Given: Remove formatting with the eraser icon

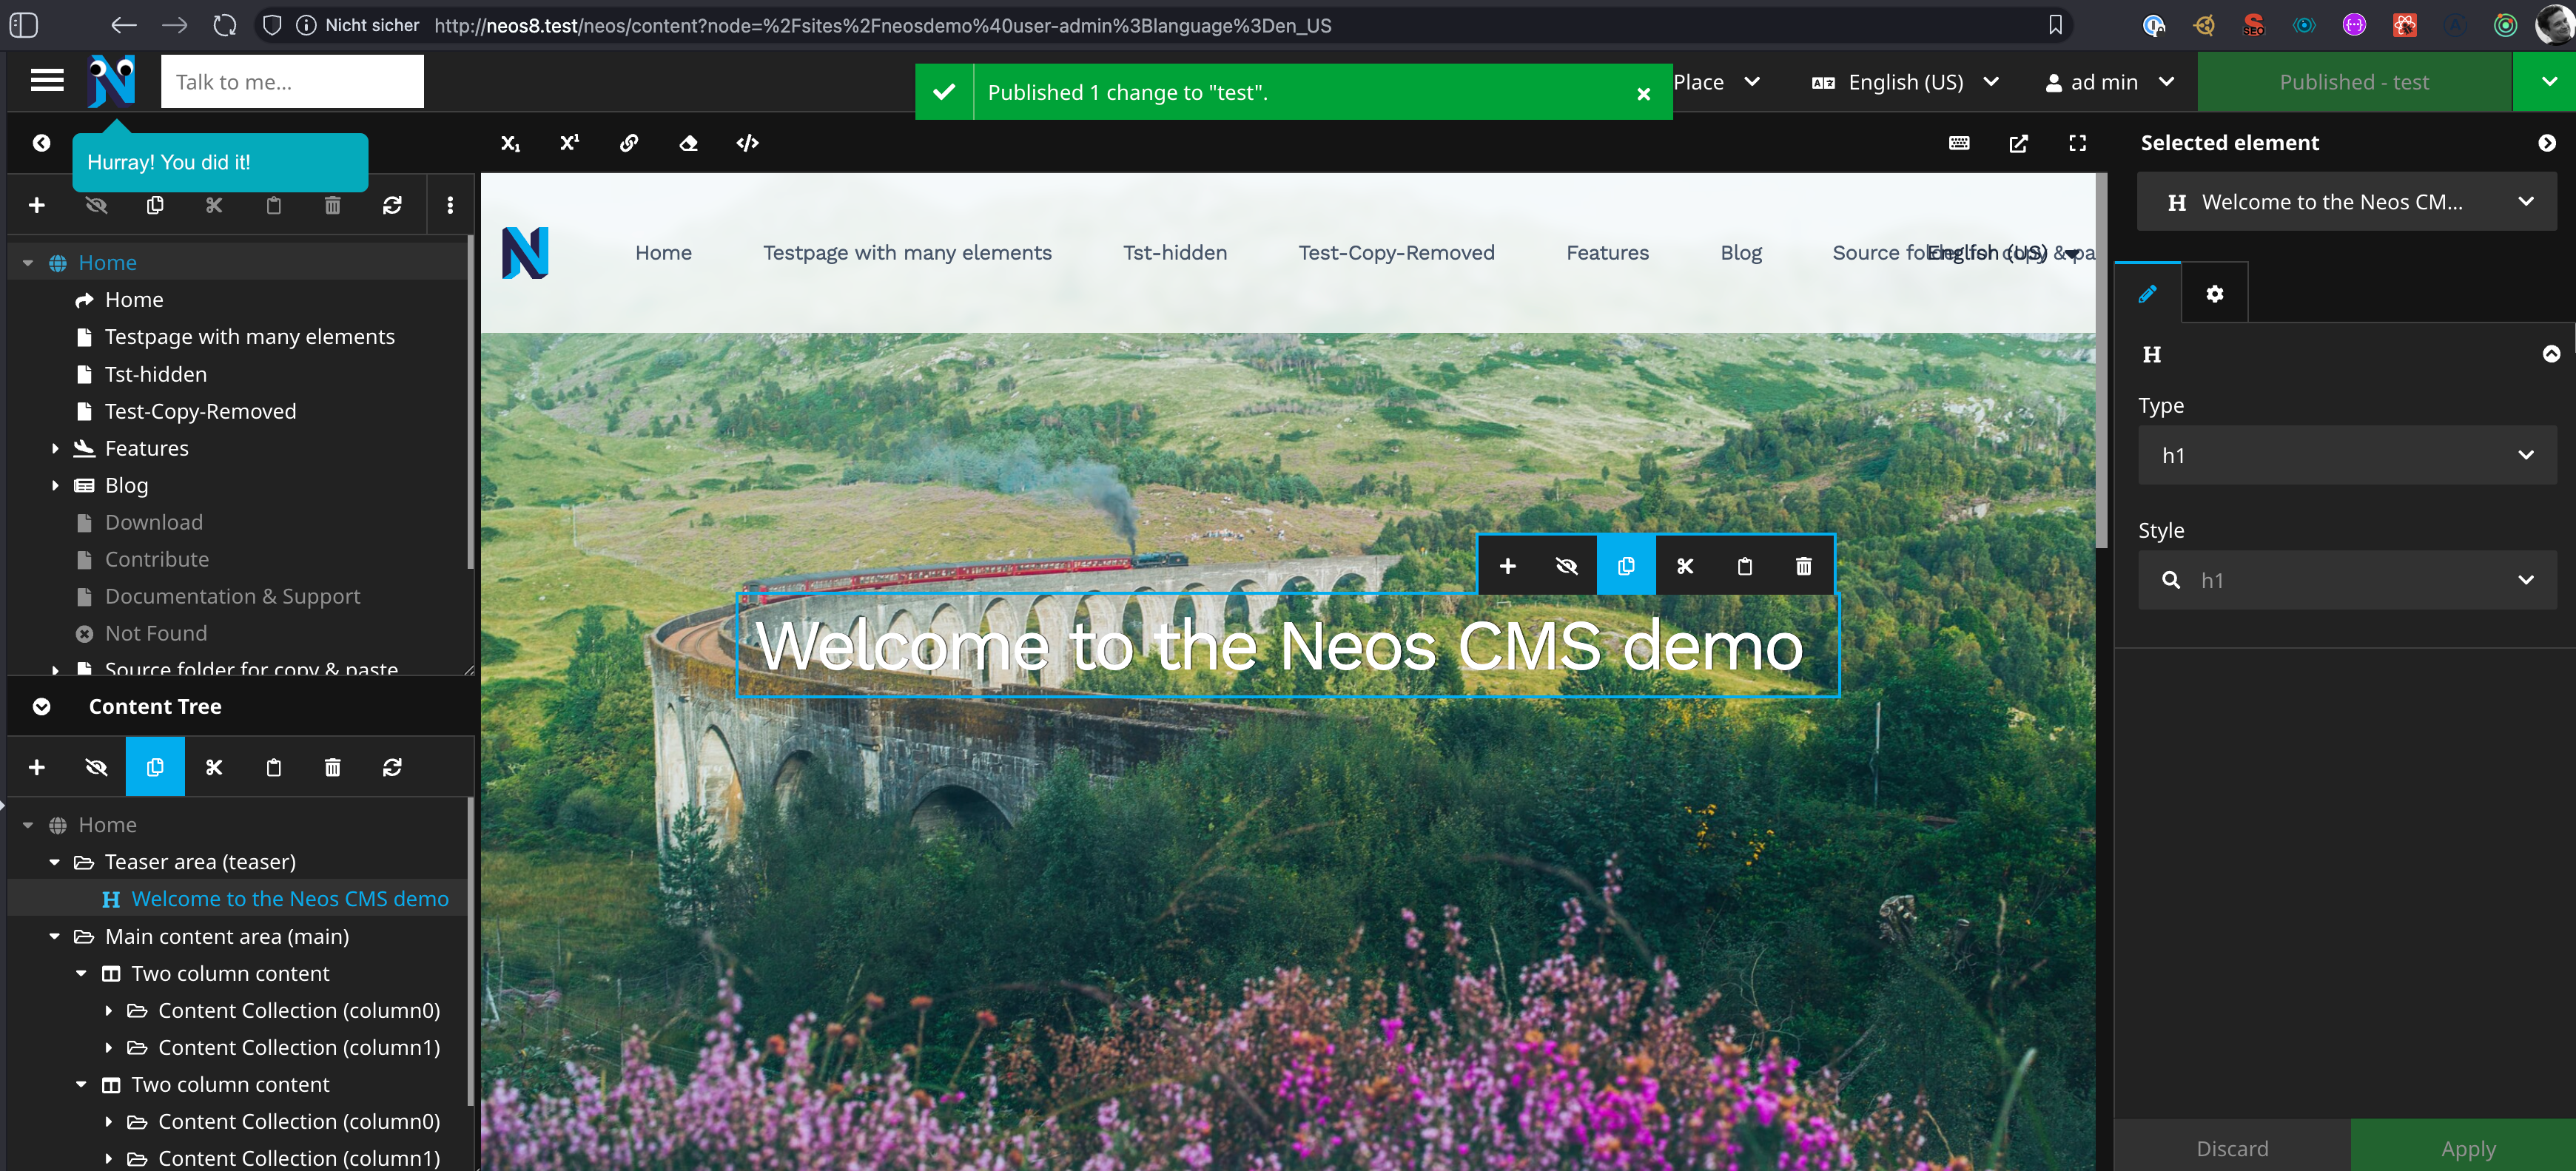Looking at the screenshot, I should (688, 143).
